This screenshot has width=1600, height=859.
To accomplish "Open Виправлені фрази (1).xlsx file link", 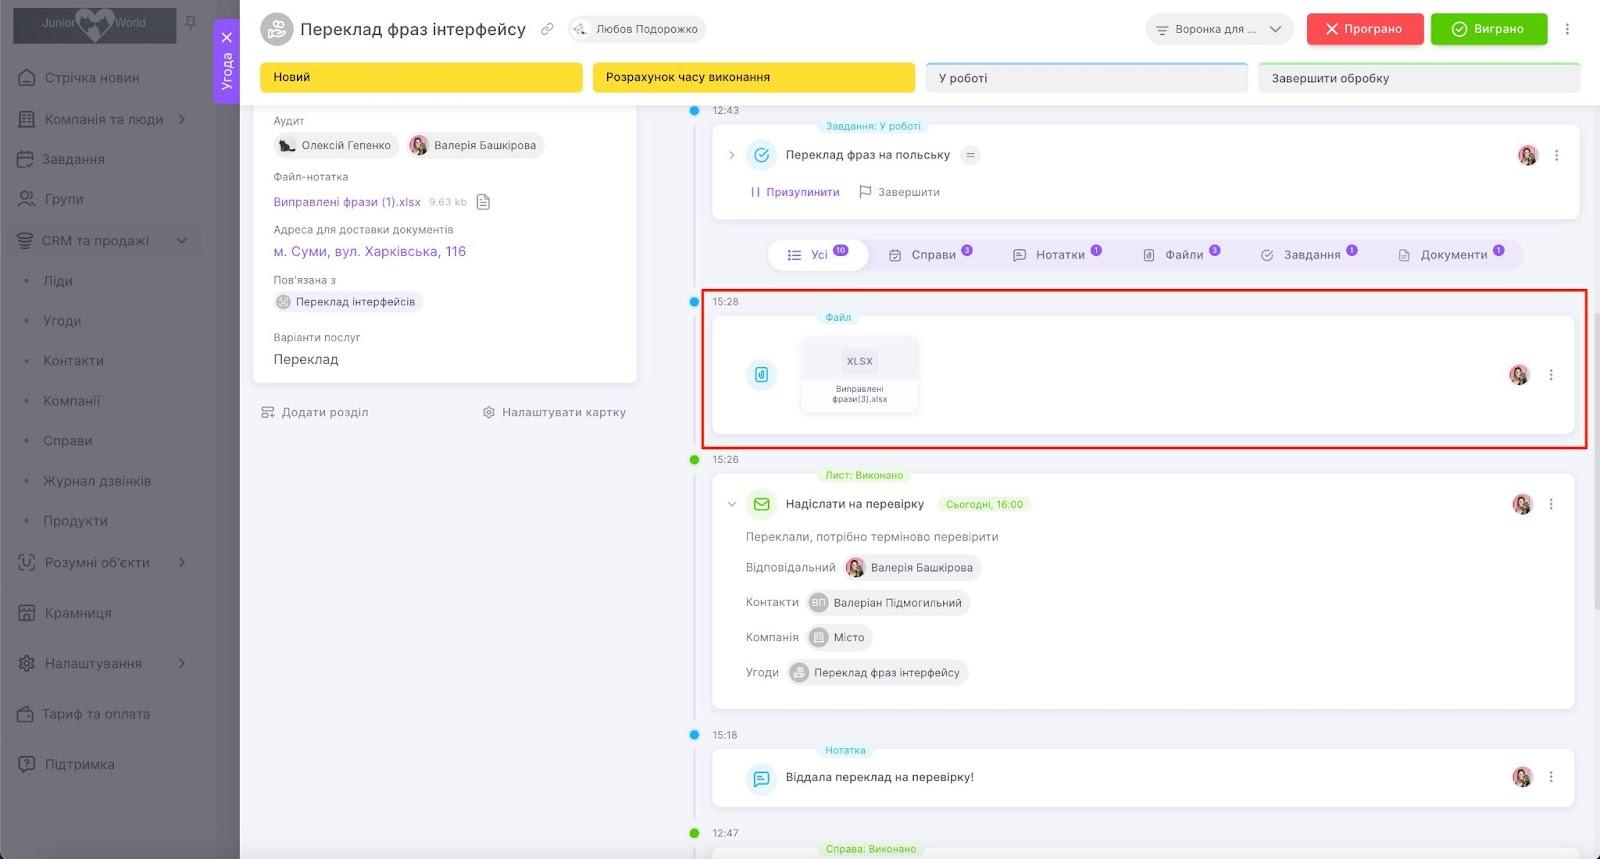I will [x=347, y=202].
